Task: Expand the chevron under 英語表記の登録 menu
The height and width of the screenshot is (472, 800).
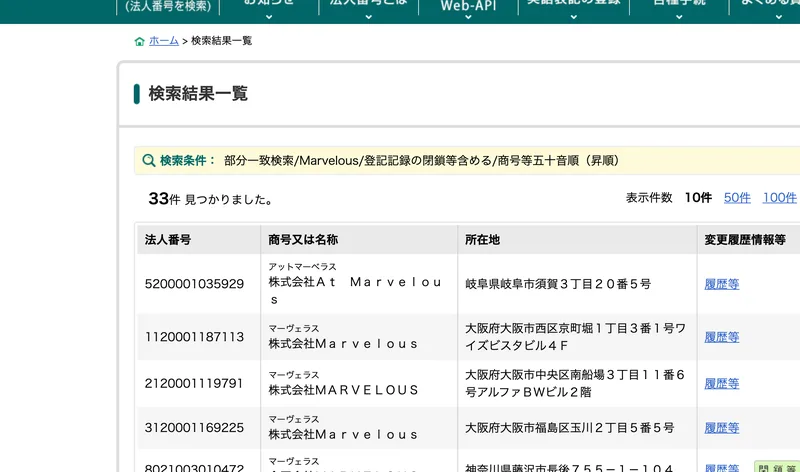Action: [573, 17]
